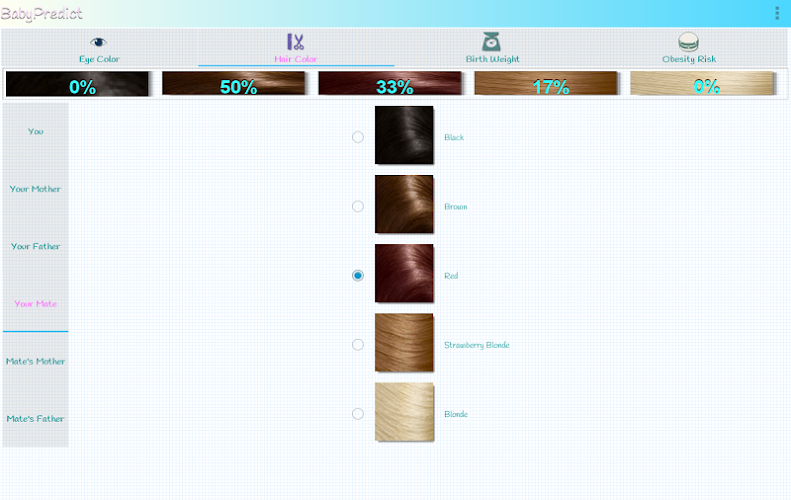Click the strawberry blonde hair swatch image
Viewport: 791px width, 500px height.
(x=404, y=343)
